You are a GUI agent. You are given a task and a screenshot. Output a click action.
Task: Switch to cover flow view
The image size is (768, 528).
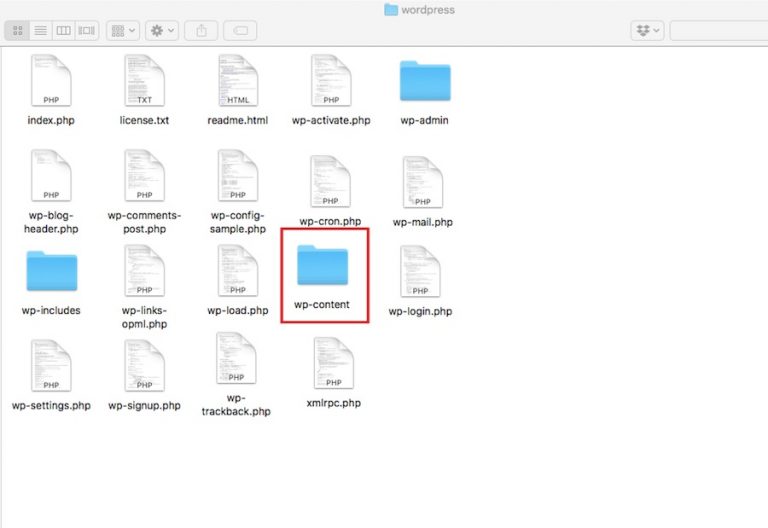(87, 31)
